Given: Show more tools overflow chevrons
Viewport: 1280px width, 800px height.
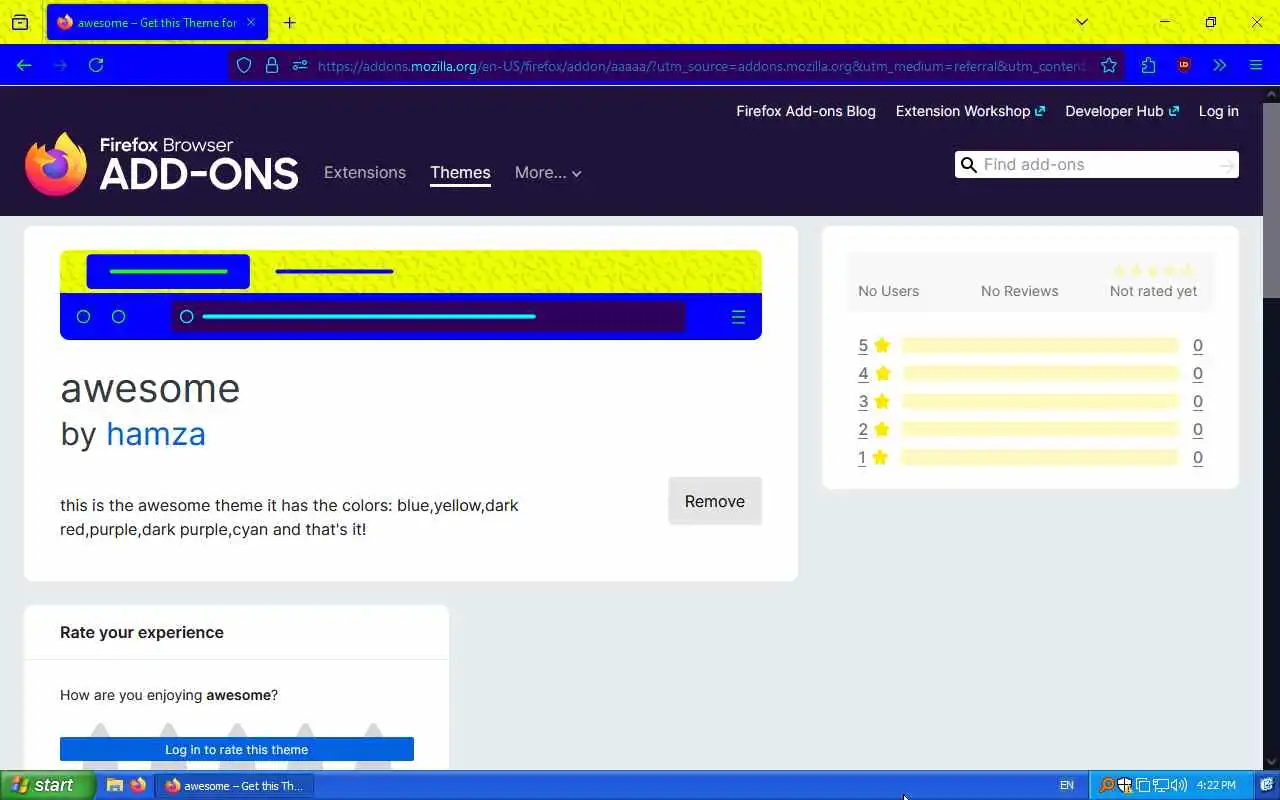Looking at the screenshot, I should click(1219, 65).
